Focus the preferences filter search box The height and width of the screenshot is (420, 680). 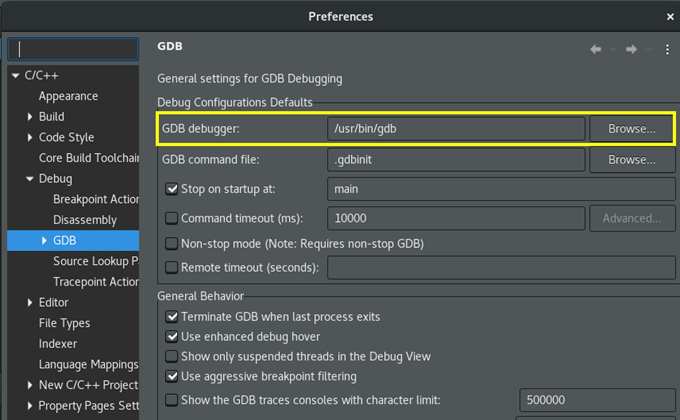pos(73,49)
